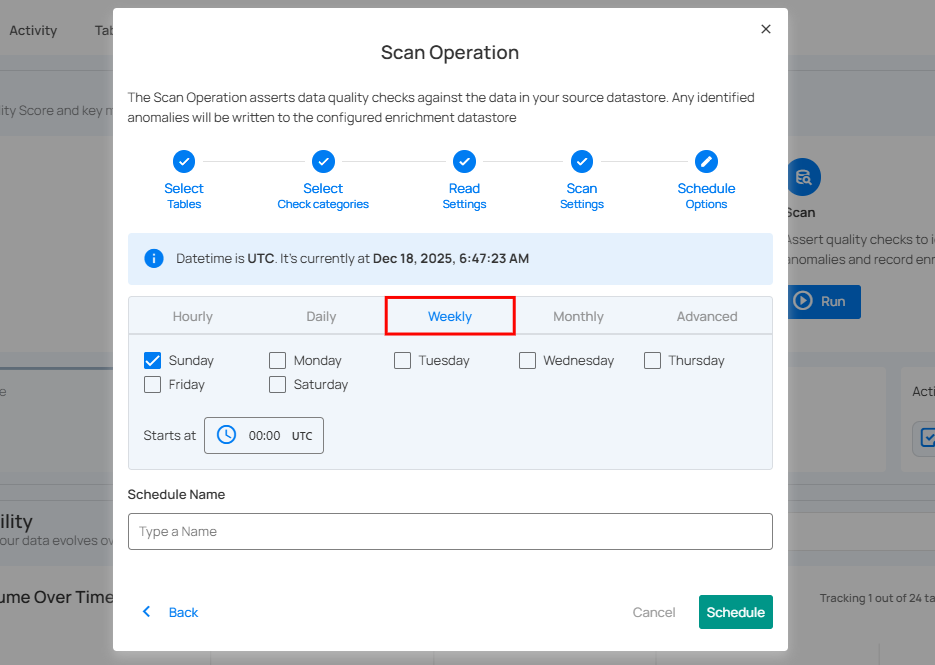
Task: Go back using the Back link
Action: point(171,612)
